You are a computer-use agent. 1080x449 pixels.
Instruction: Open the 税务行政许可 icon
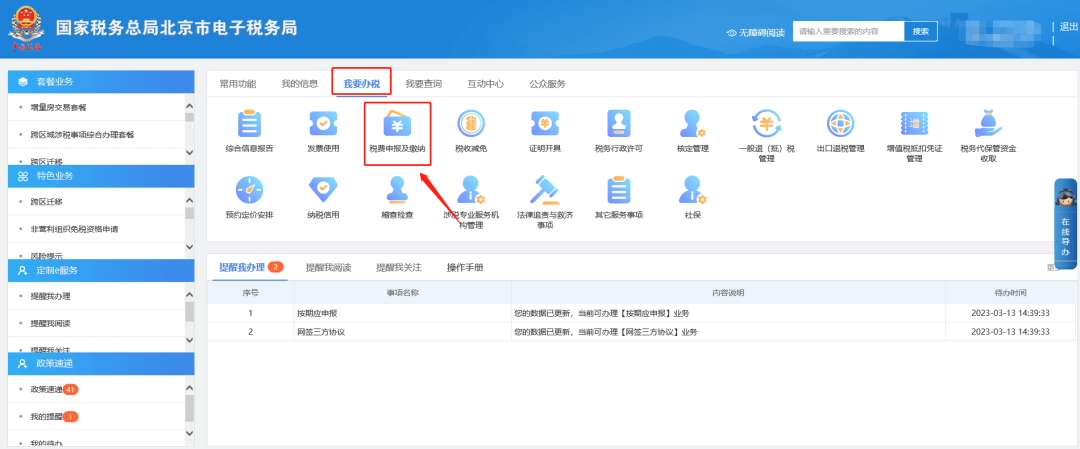[x=619, y=125]
